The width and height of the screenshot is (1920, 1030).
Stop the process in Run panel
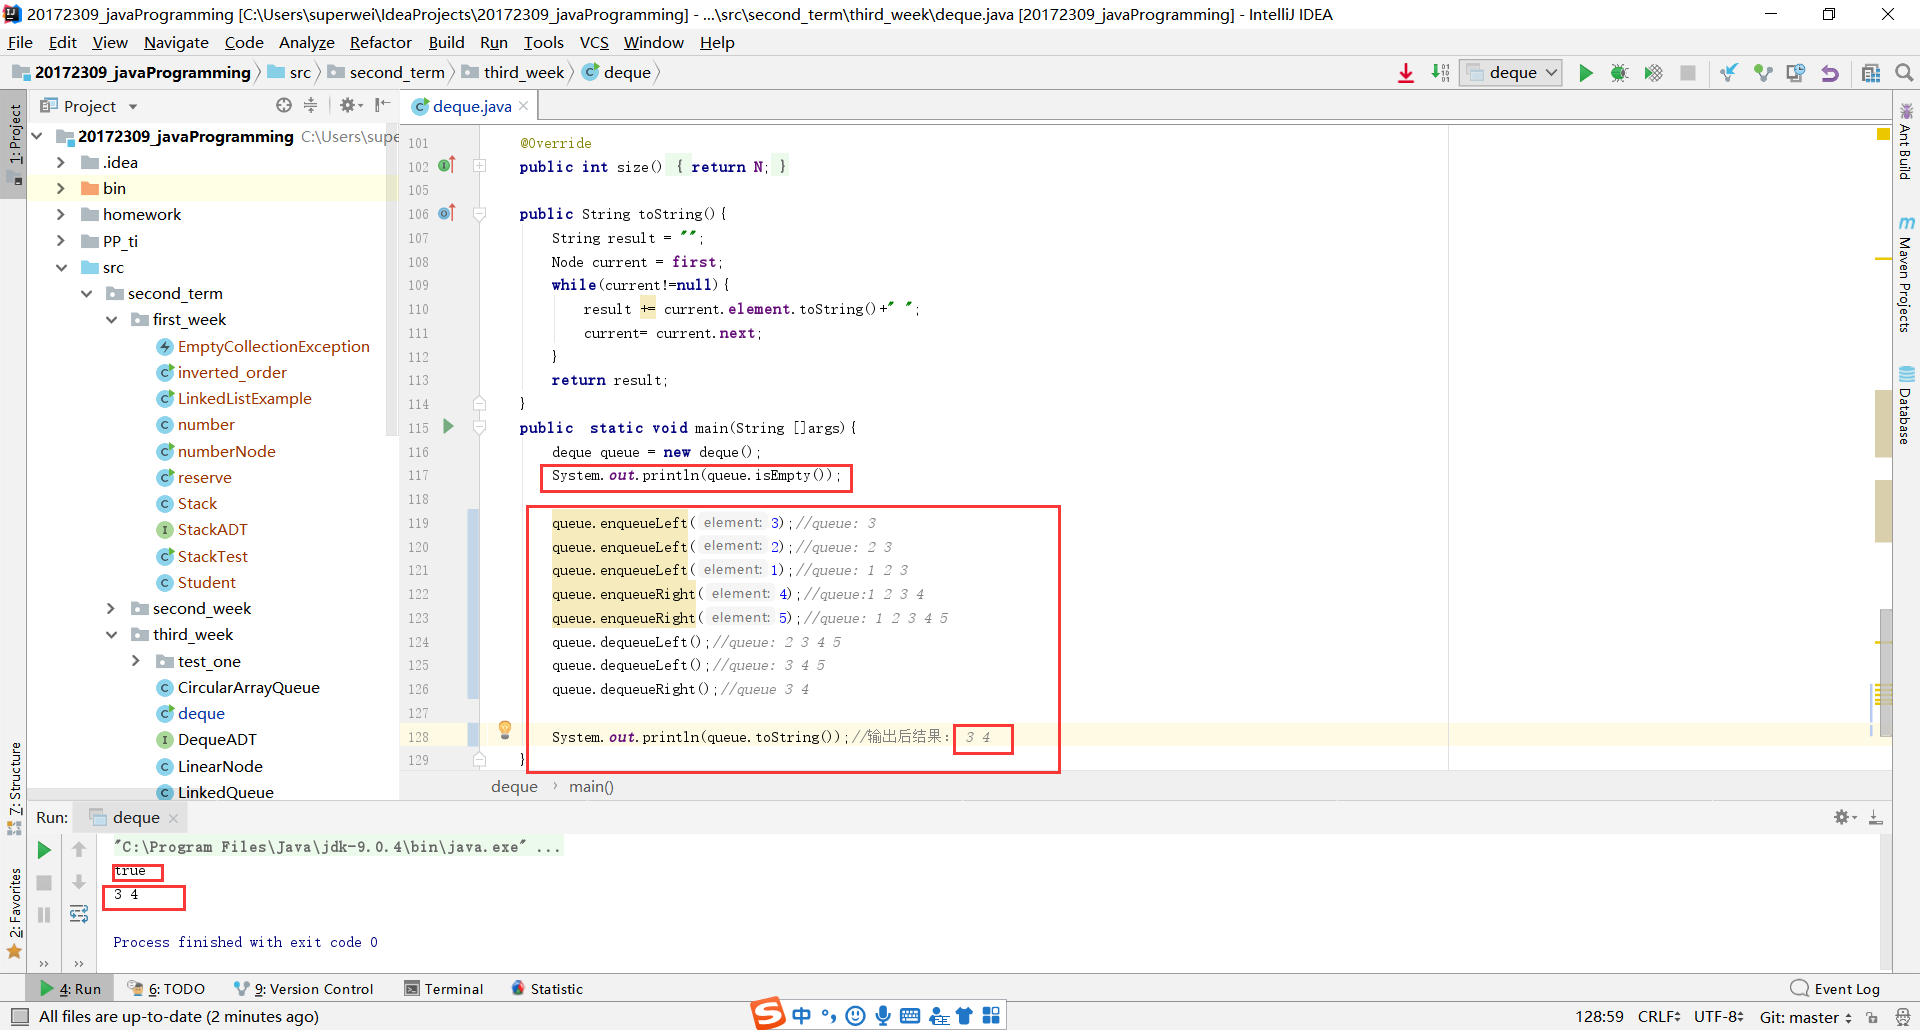[x=44, y=883]
